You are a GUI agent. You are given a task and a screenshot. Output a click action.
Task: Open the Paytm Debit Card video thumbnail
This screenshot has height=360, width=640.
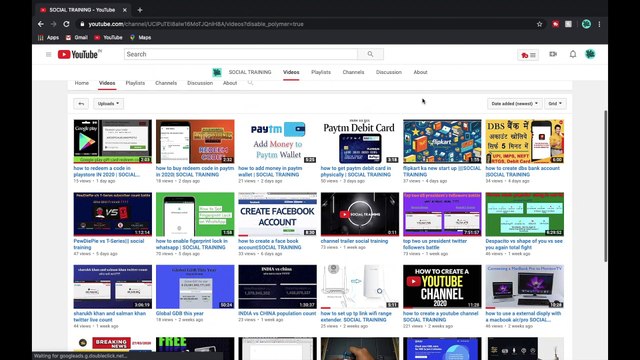(360, 141)
